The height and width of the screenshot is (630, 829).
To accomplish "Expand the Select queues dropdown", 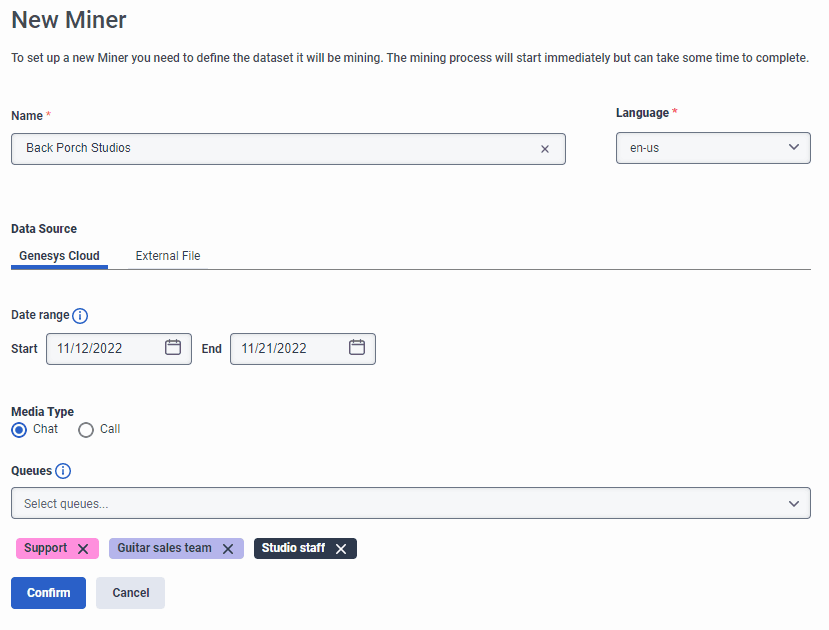I will coord(410,503).
